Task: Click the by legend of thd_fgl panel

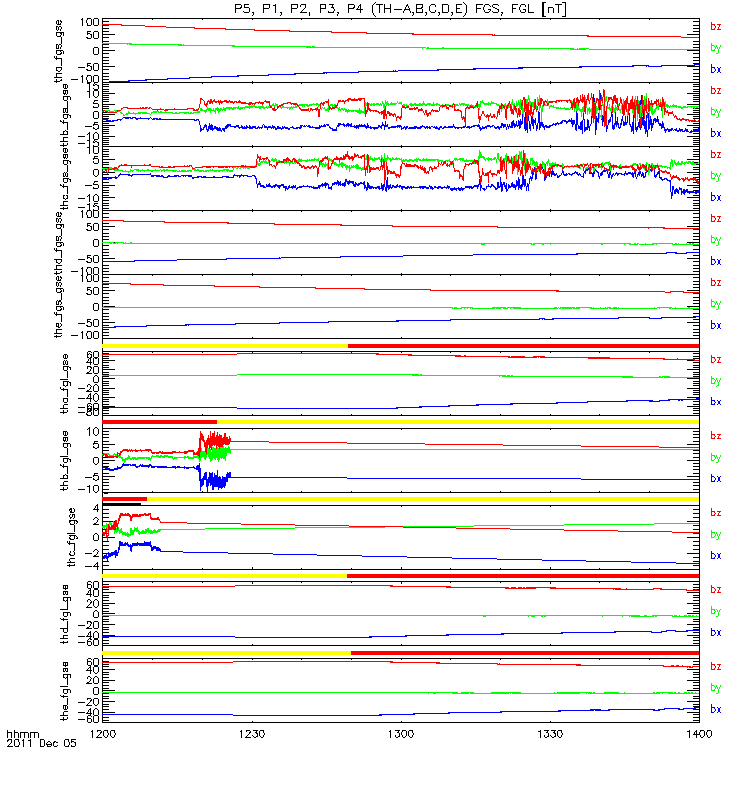Action: [715, 611]
